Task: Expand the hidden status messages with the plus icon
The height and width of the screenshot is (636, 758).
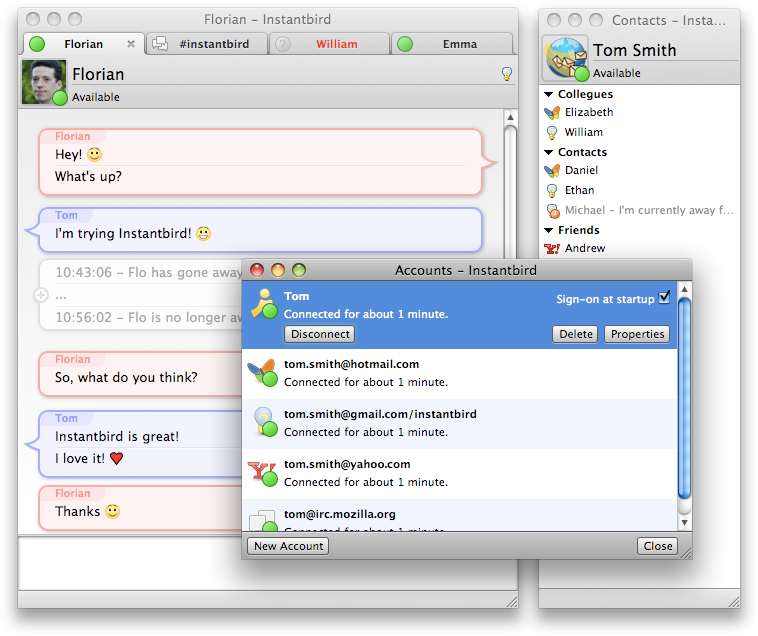Action: [41, 294]
